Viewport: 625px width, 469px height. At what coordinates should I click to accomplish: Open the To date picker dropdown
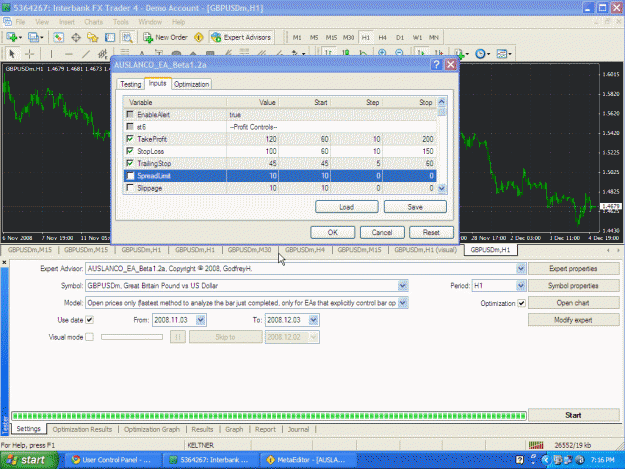point(313,320)
